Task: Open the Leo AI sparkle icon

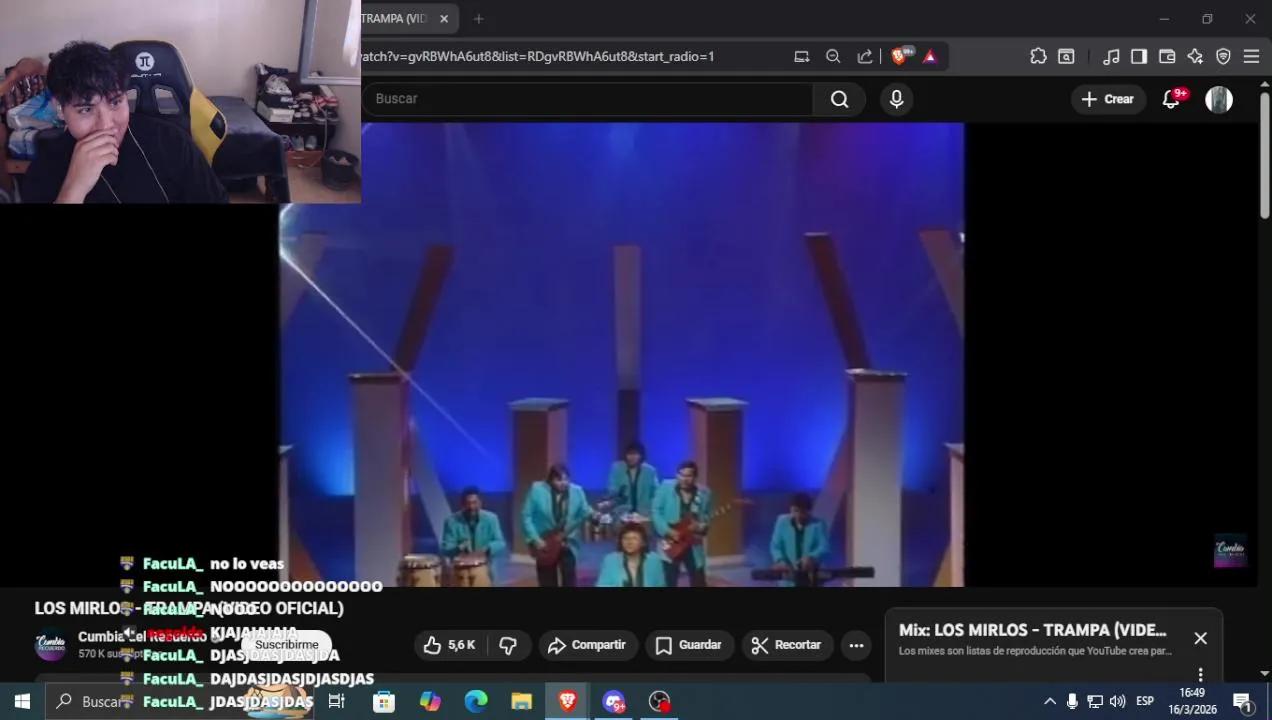Action: coord(1195,57)
